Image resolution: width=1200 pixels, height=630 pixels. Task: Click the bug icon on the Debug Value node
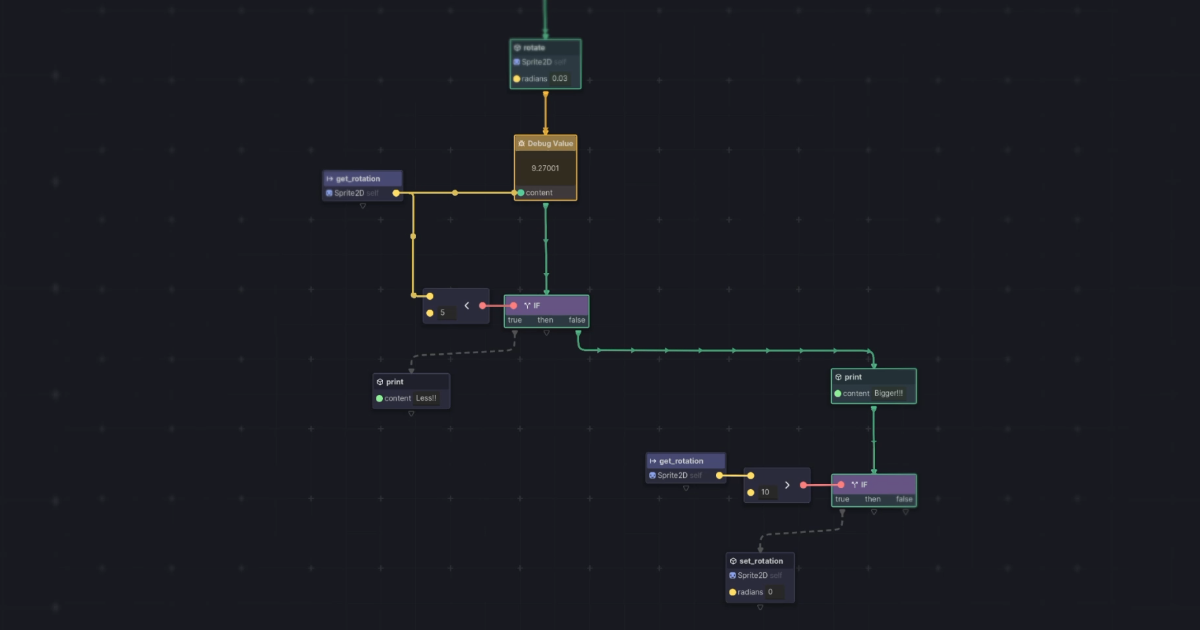point(521,143)
